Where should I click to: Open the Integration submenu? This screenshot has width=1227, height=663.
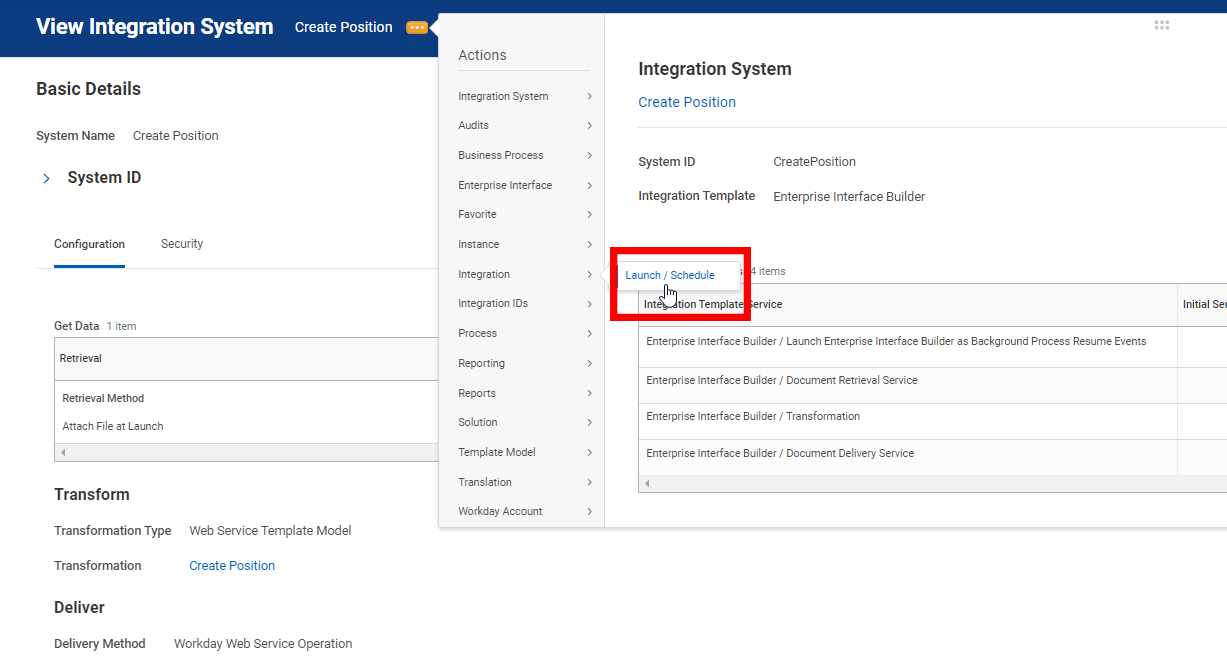tap(525, 275)
